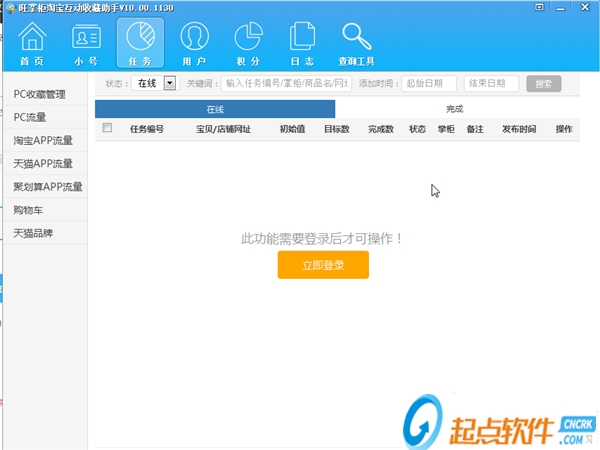Open the 积分 points icon
This screenshot has width=600, height=450.
click(x=248, y=44)
